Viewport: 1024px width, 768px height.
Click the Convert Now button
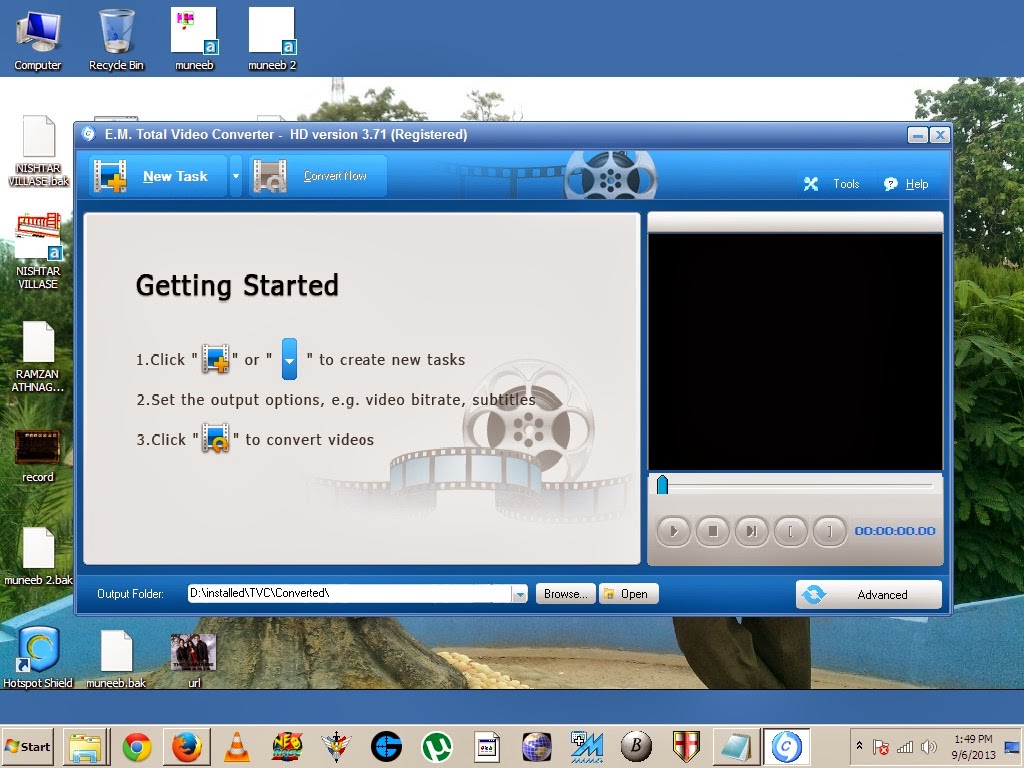click(x=317, y=176)
